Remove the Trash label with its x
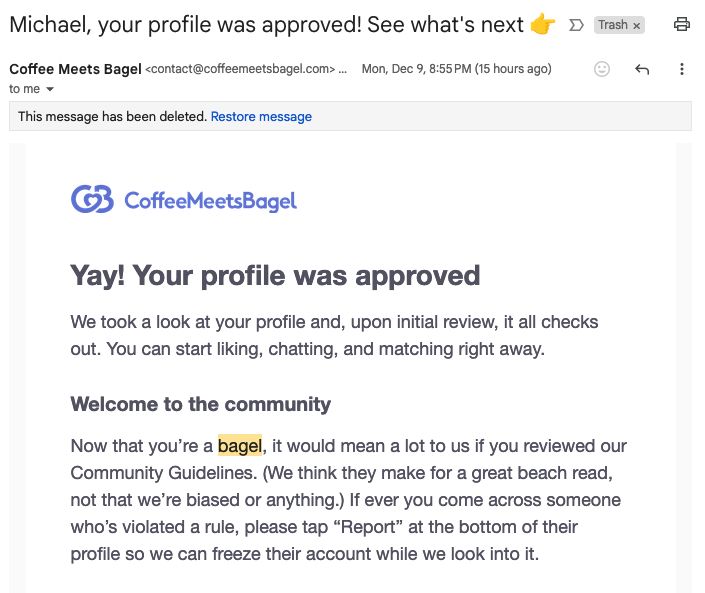Image resolution: width=705 pixels, height=593 pixels. [636, 26]
